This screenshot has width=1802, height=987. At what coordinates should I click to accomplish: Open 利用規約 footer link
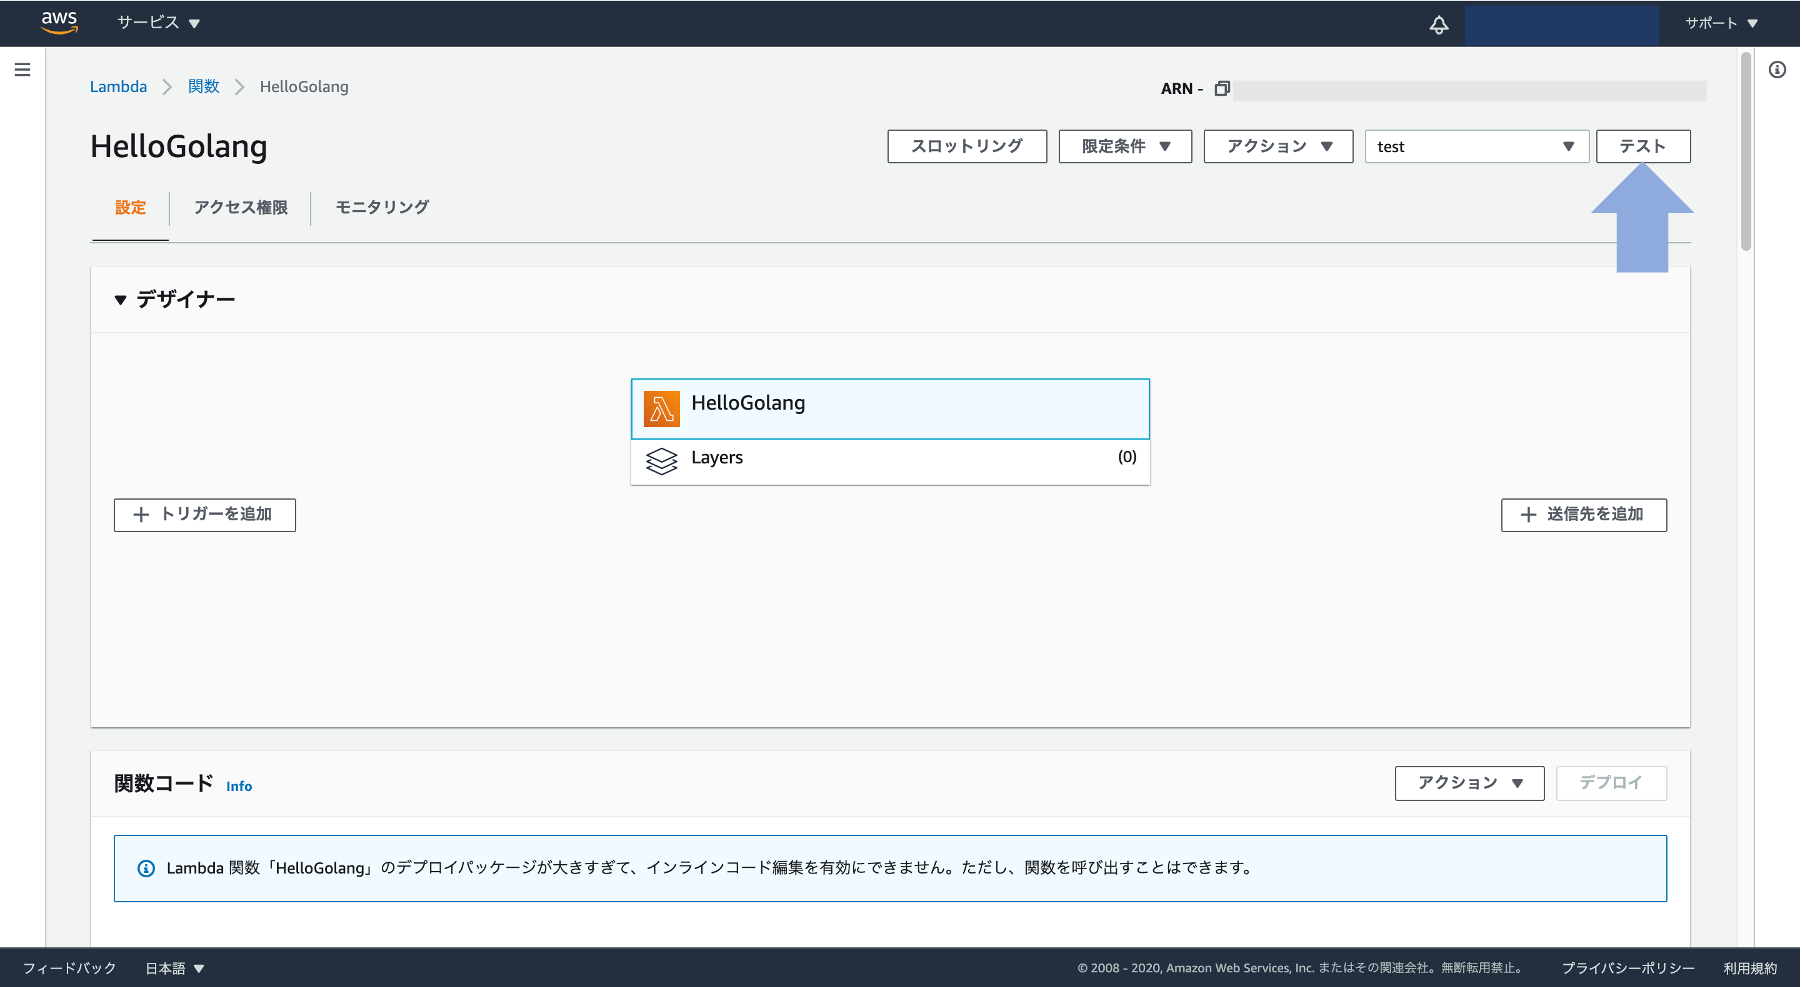[1750, 968]
